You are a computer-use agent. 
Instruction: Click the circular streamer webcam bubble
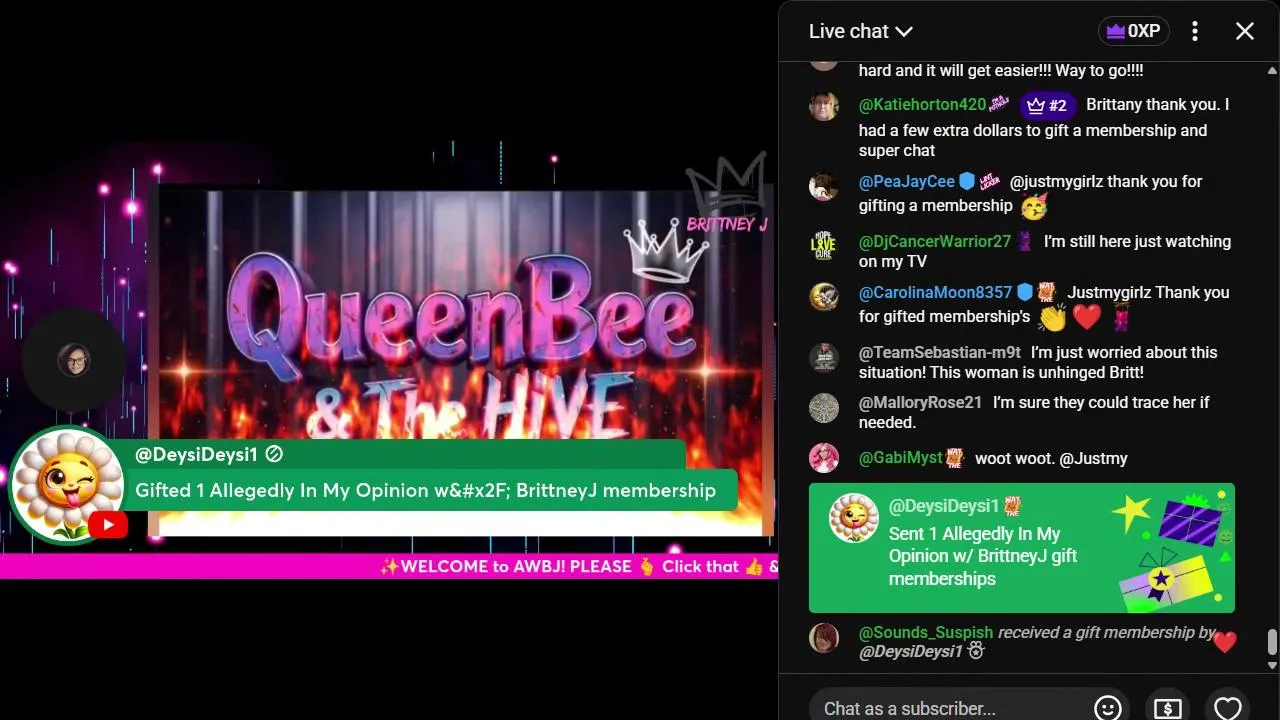coord(73,360)
